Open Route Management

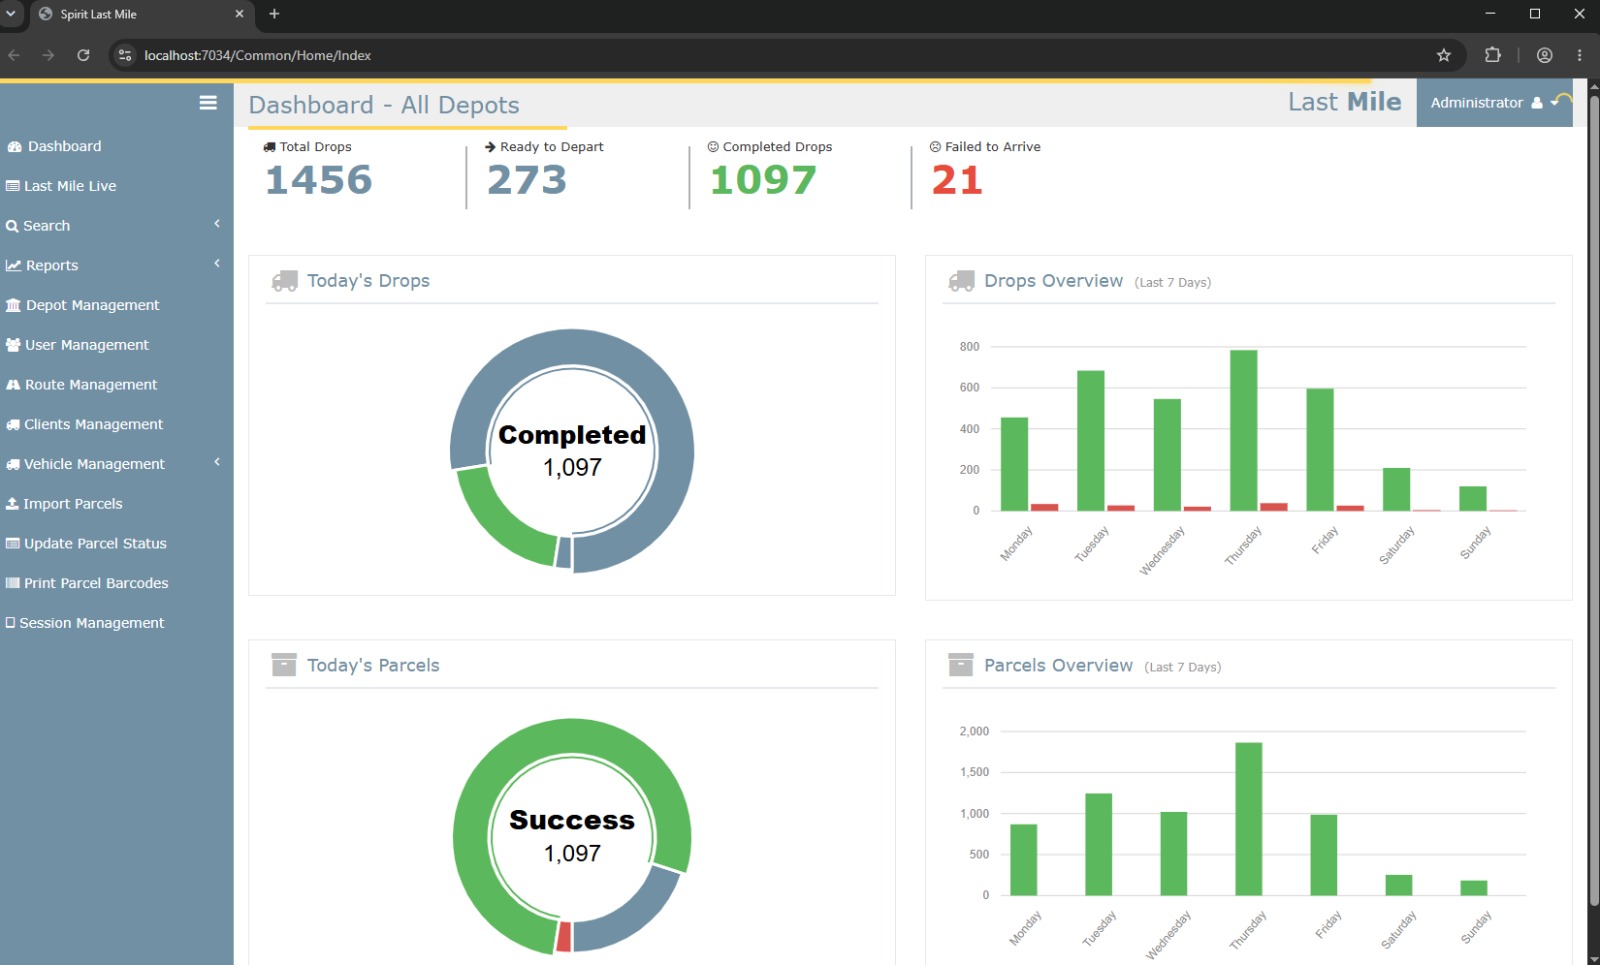(x=91, y=385)
